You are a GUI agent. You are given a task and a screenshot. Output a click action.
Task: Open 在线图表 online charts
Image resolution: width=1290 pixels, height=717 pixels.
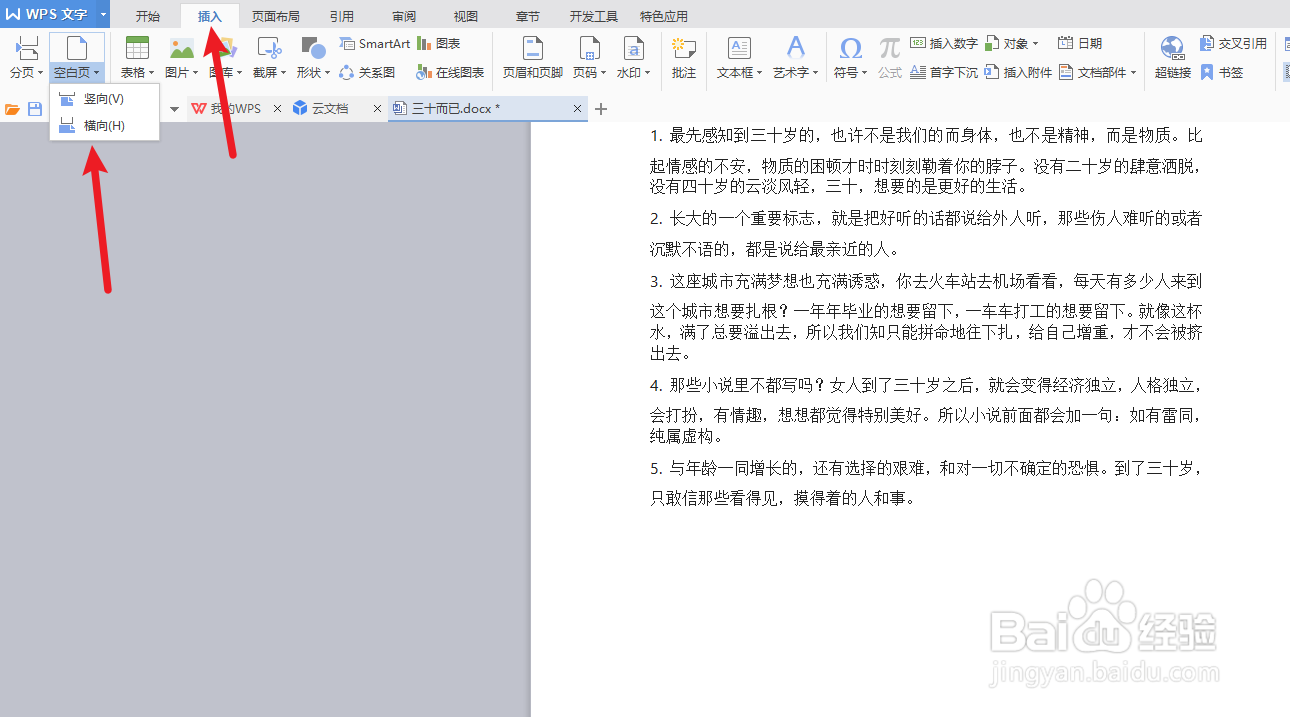coord(450,72)
